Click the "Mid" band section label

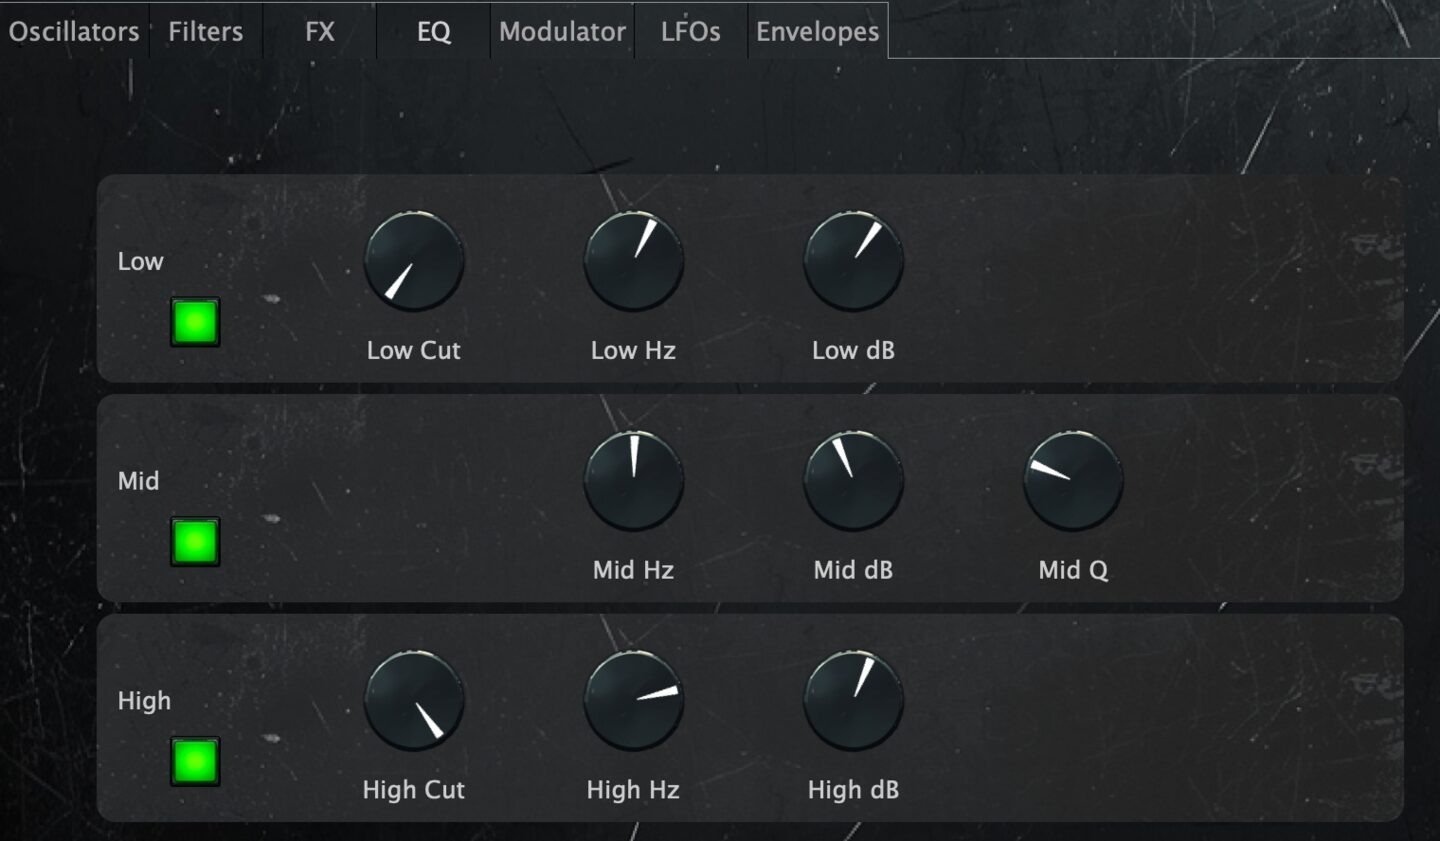click(139, 481)
